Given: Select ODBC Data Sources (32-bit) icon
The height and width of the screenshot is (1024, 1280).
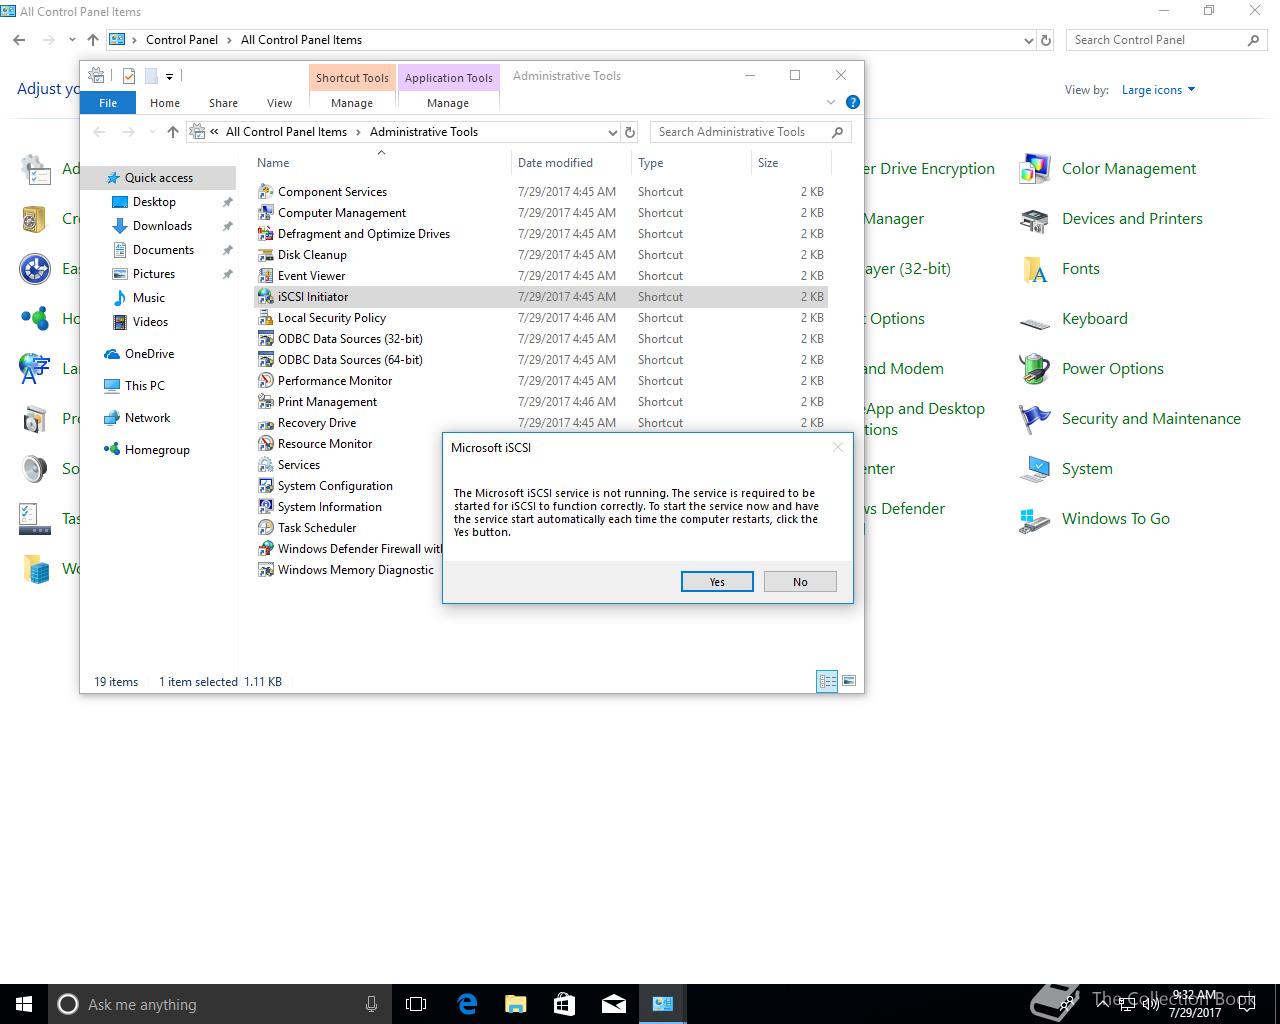Looking at the screenshot, I should 265,338.
